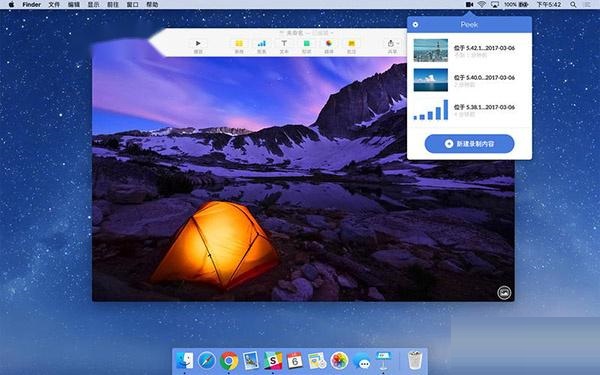Viewport: 600px width, 375px height.
Task: Open the Finder menu
Action: 32,5
